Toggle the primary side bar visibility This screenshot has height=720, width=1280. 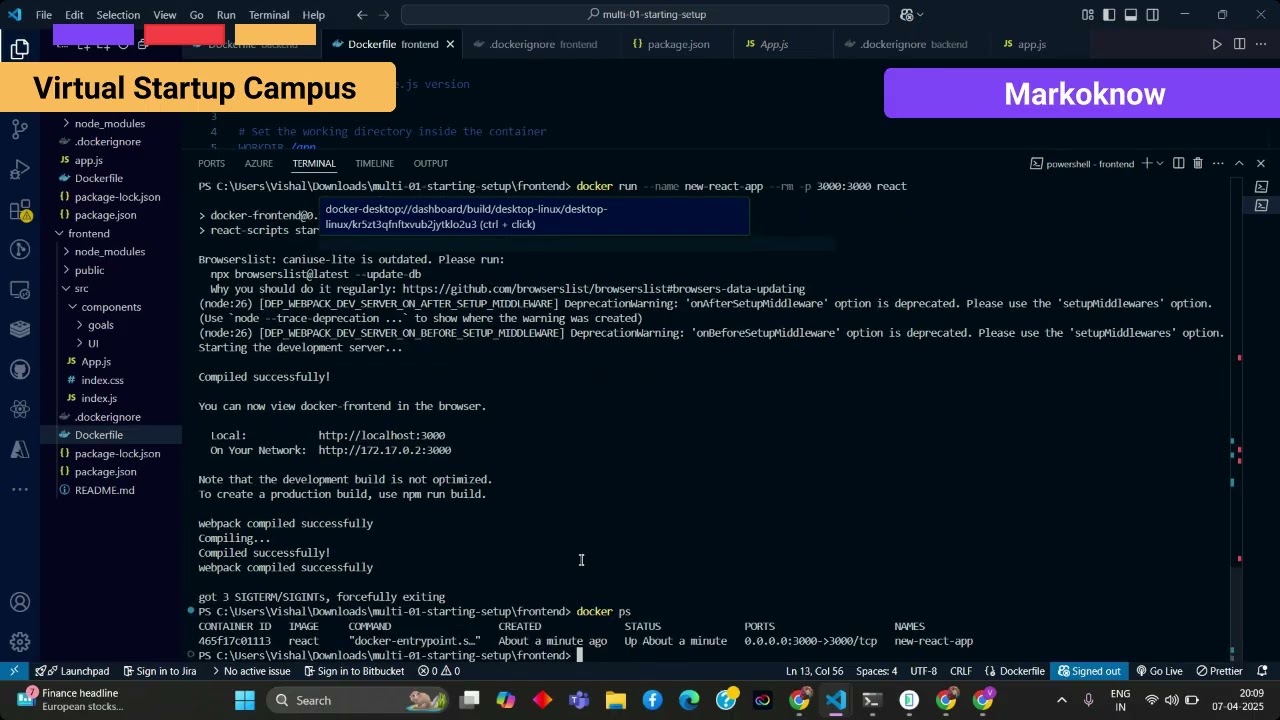1109,14
